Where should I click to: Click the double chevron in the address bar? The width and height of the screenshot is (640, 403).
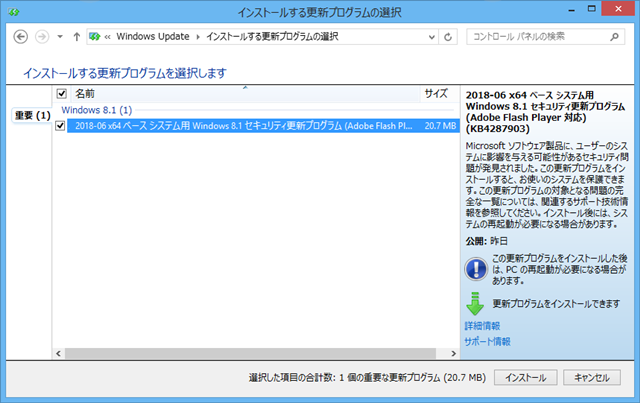(107, 37)
